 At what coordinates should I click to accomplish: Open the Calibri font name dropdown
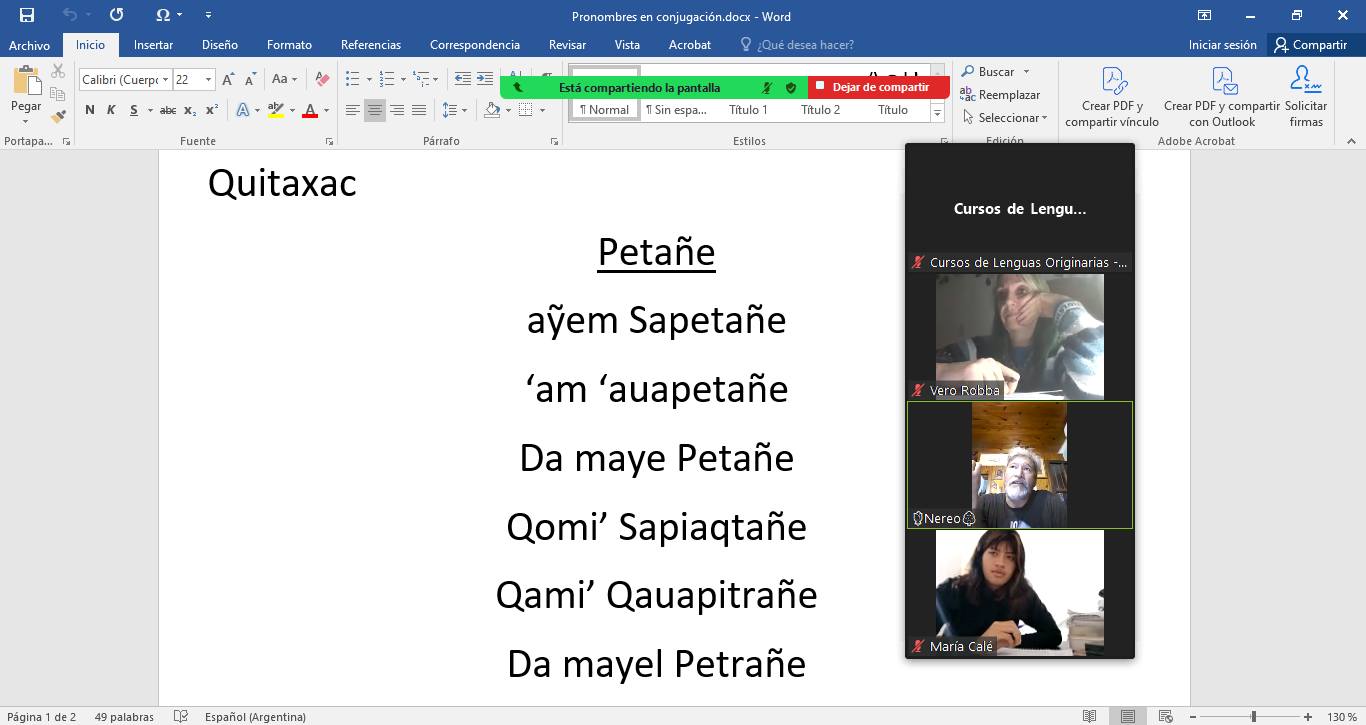163,80
